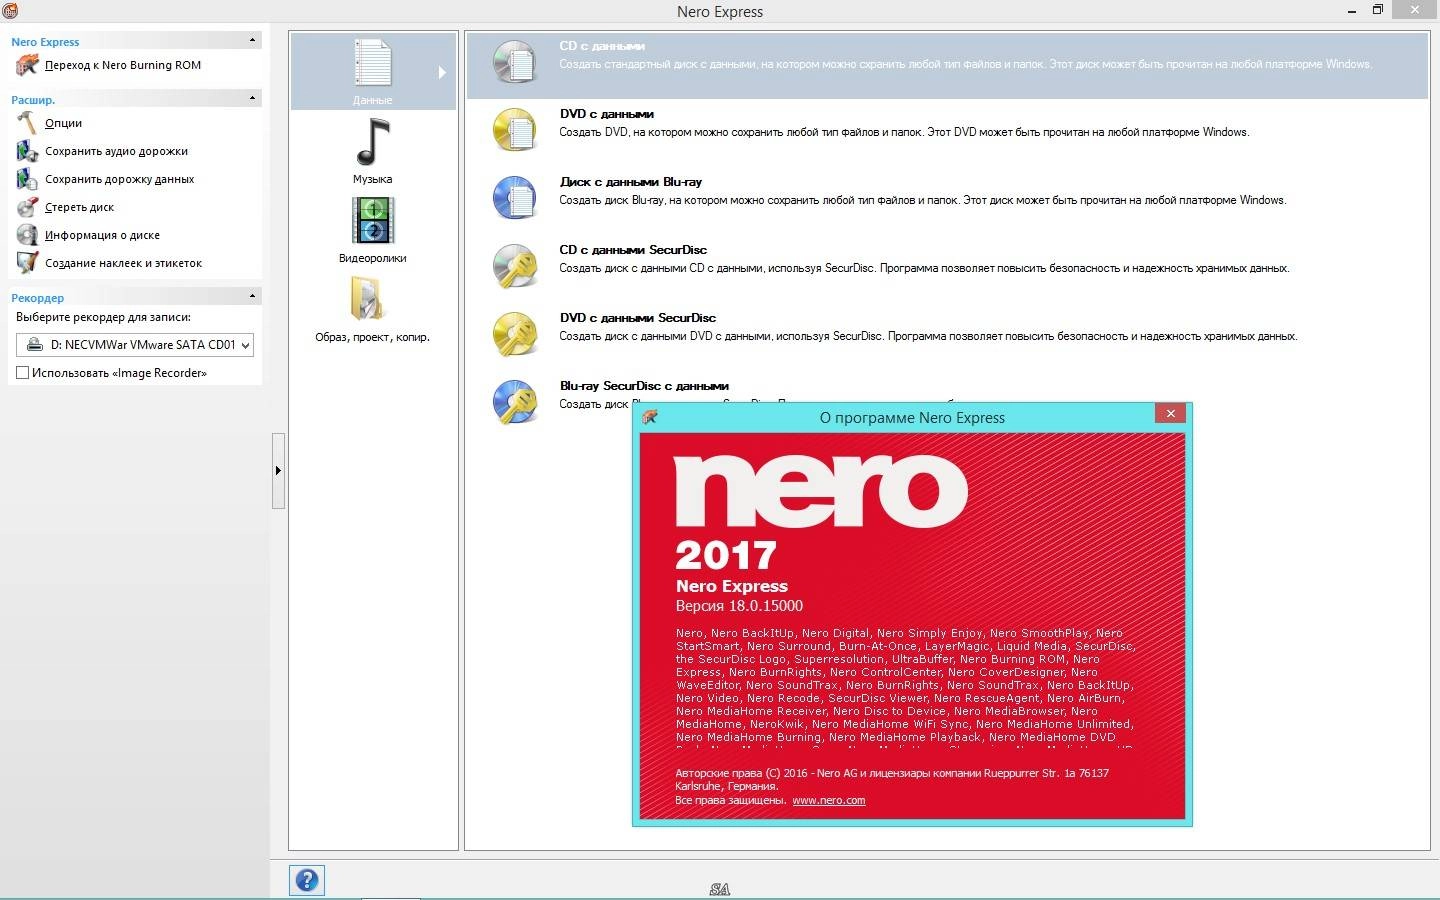Screen dimensions: 1440x900
Task: Toggle the side panel collapse arrow
Action: pos(278,471)
